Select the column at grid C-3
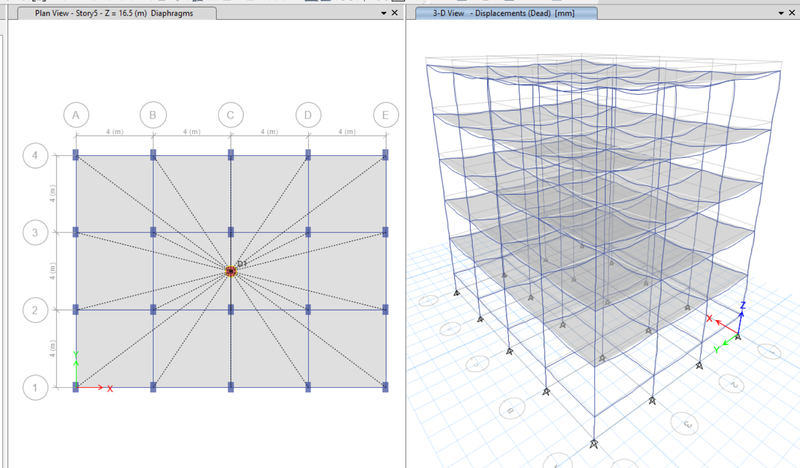 [231, 232]
